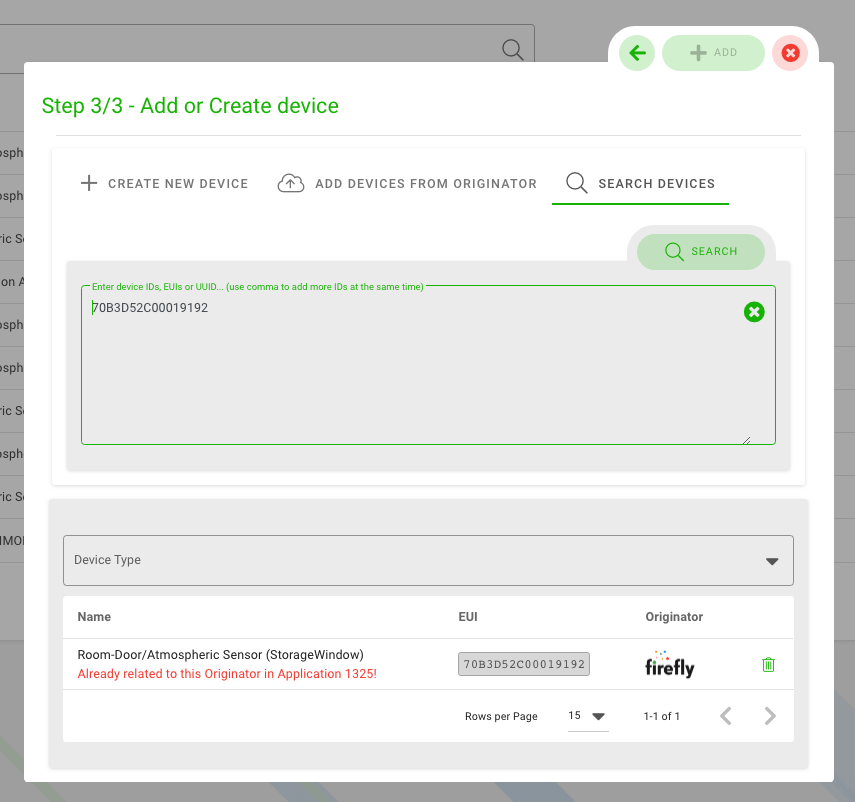Close the dialog with the red X button
This screenshot has width=855, height=802.
coord(790,53)
